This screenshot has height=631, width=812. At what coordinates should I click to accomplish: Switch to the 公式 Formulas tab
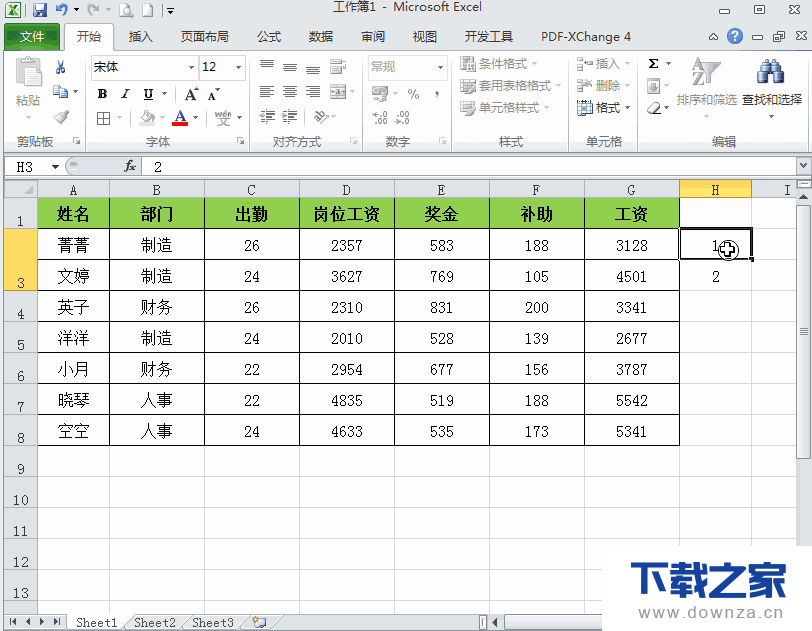269,37
